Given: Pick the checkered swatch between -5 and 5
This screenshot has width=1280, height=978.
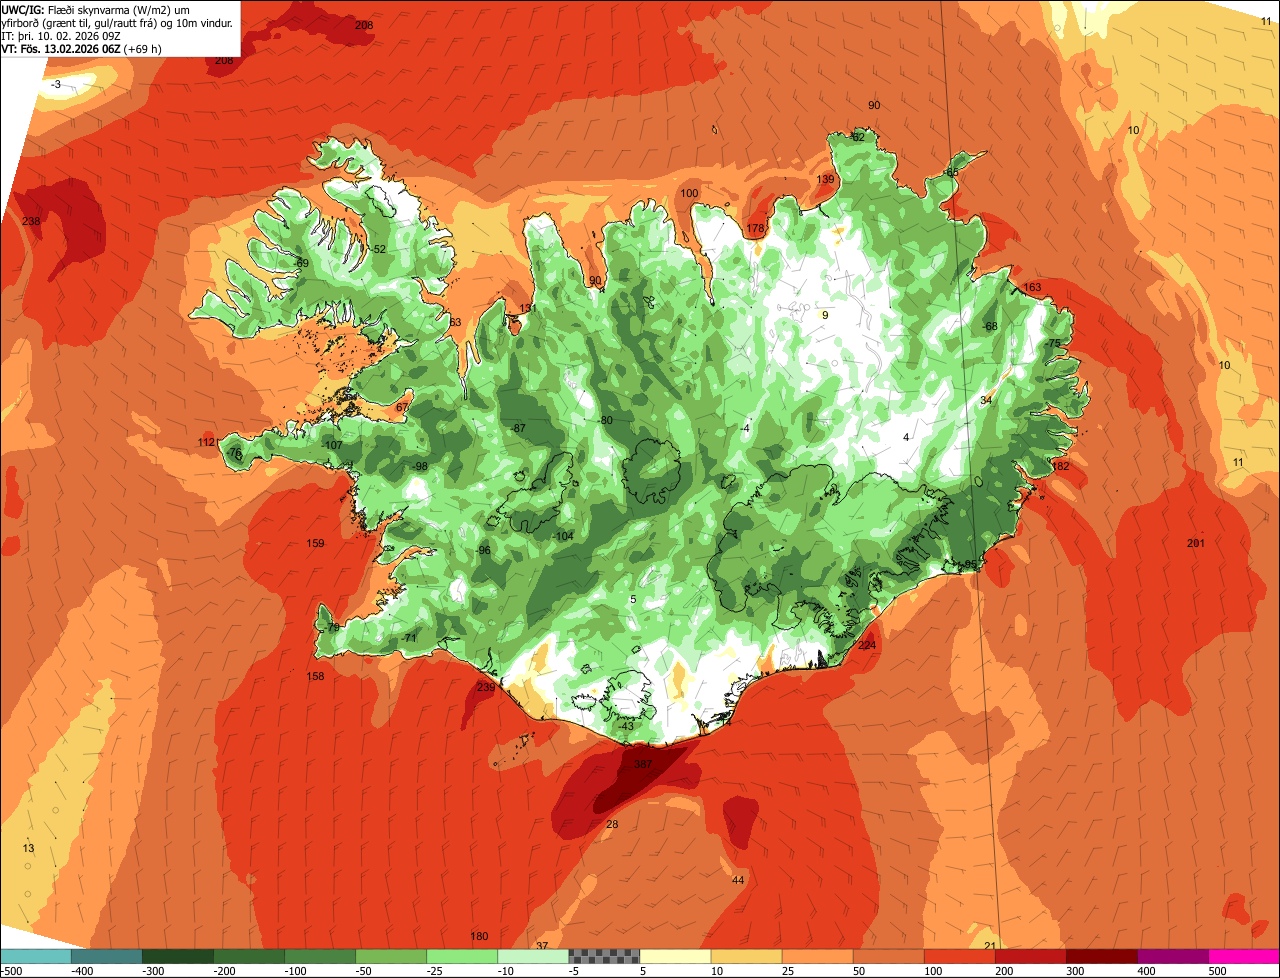Looking at the screenshot, I should pyautogui.click(x=604, y=956).
